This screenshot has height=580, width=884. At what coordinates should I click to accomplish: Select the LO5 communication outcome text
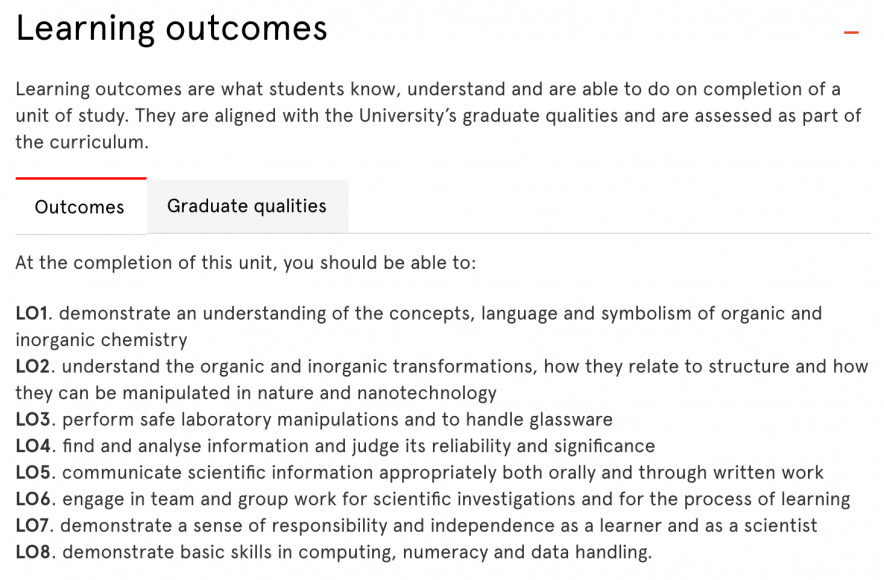coord(420,472)
